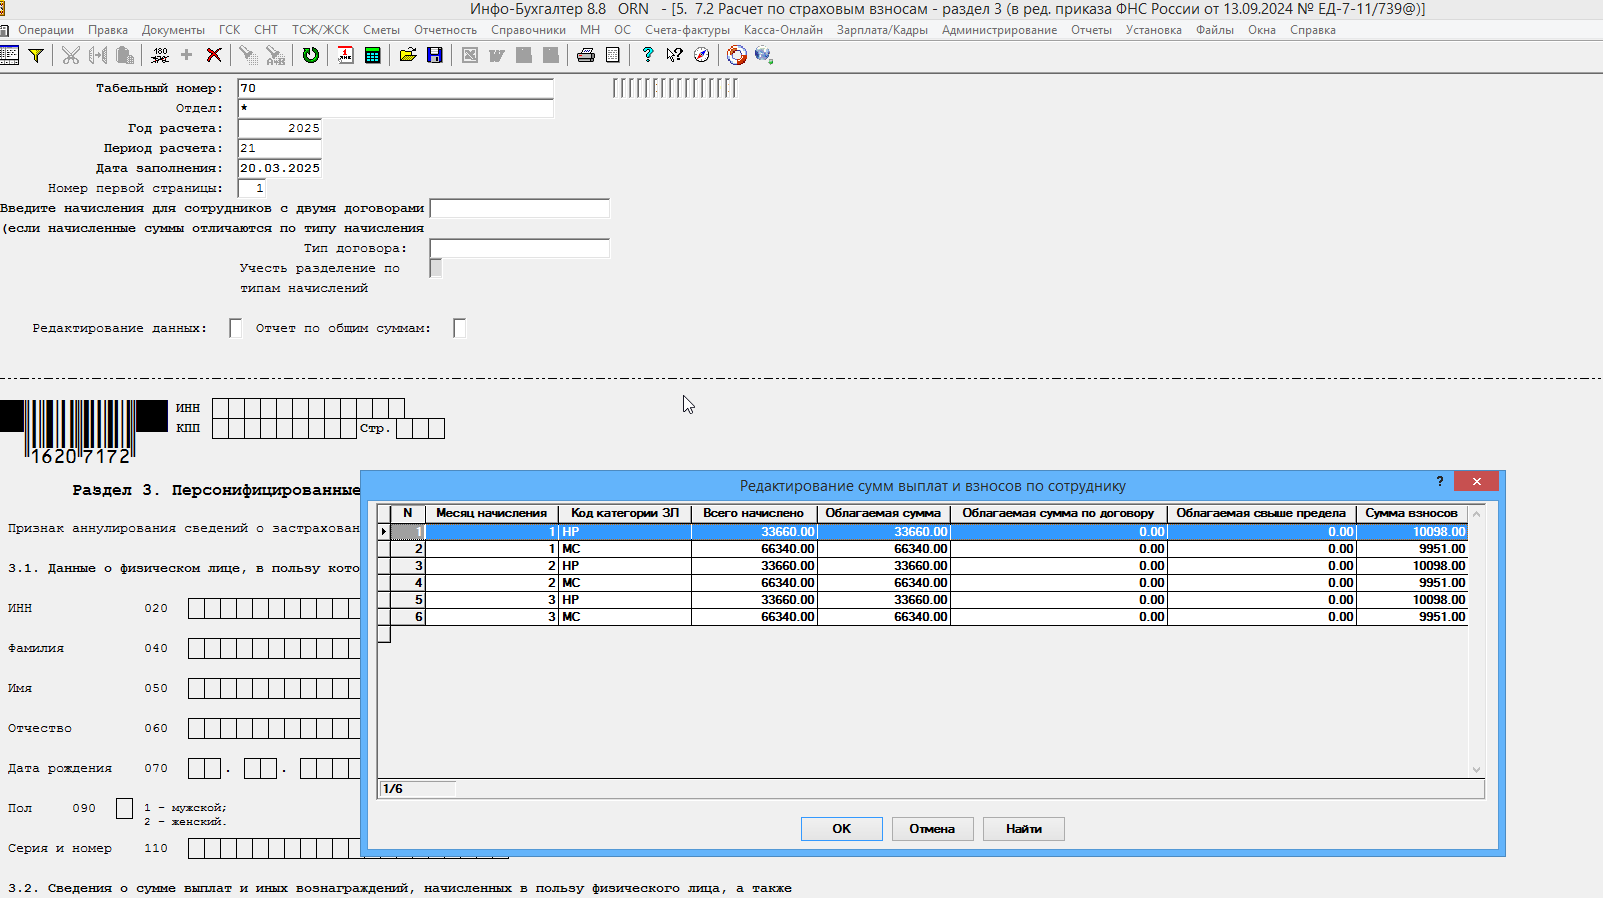Image resolution: width=1603 pixels, height=898 pixels.
Task: Open the green calculator icon
Action: [x=373, y=55]
